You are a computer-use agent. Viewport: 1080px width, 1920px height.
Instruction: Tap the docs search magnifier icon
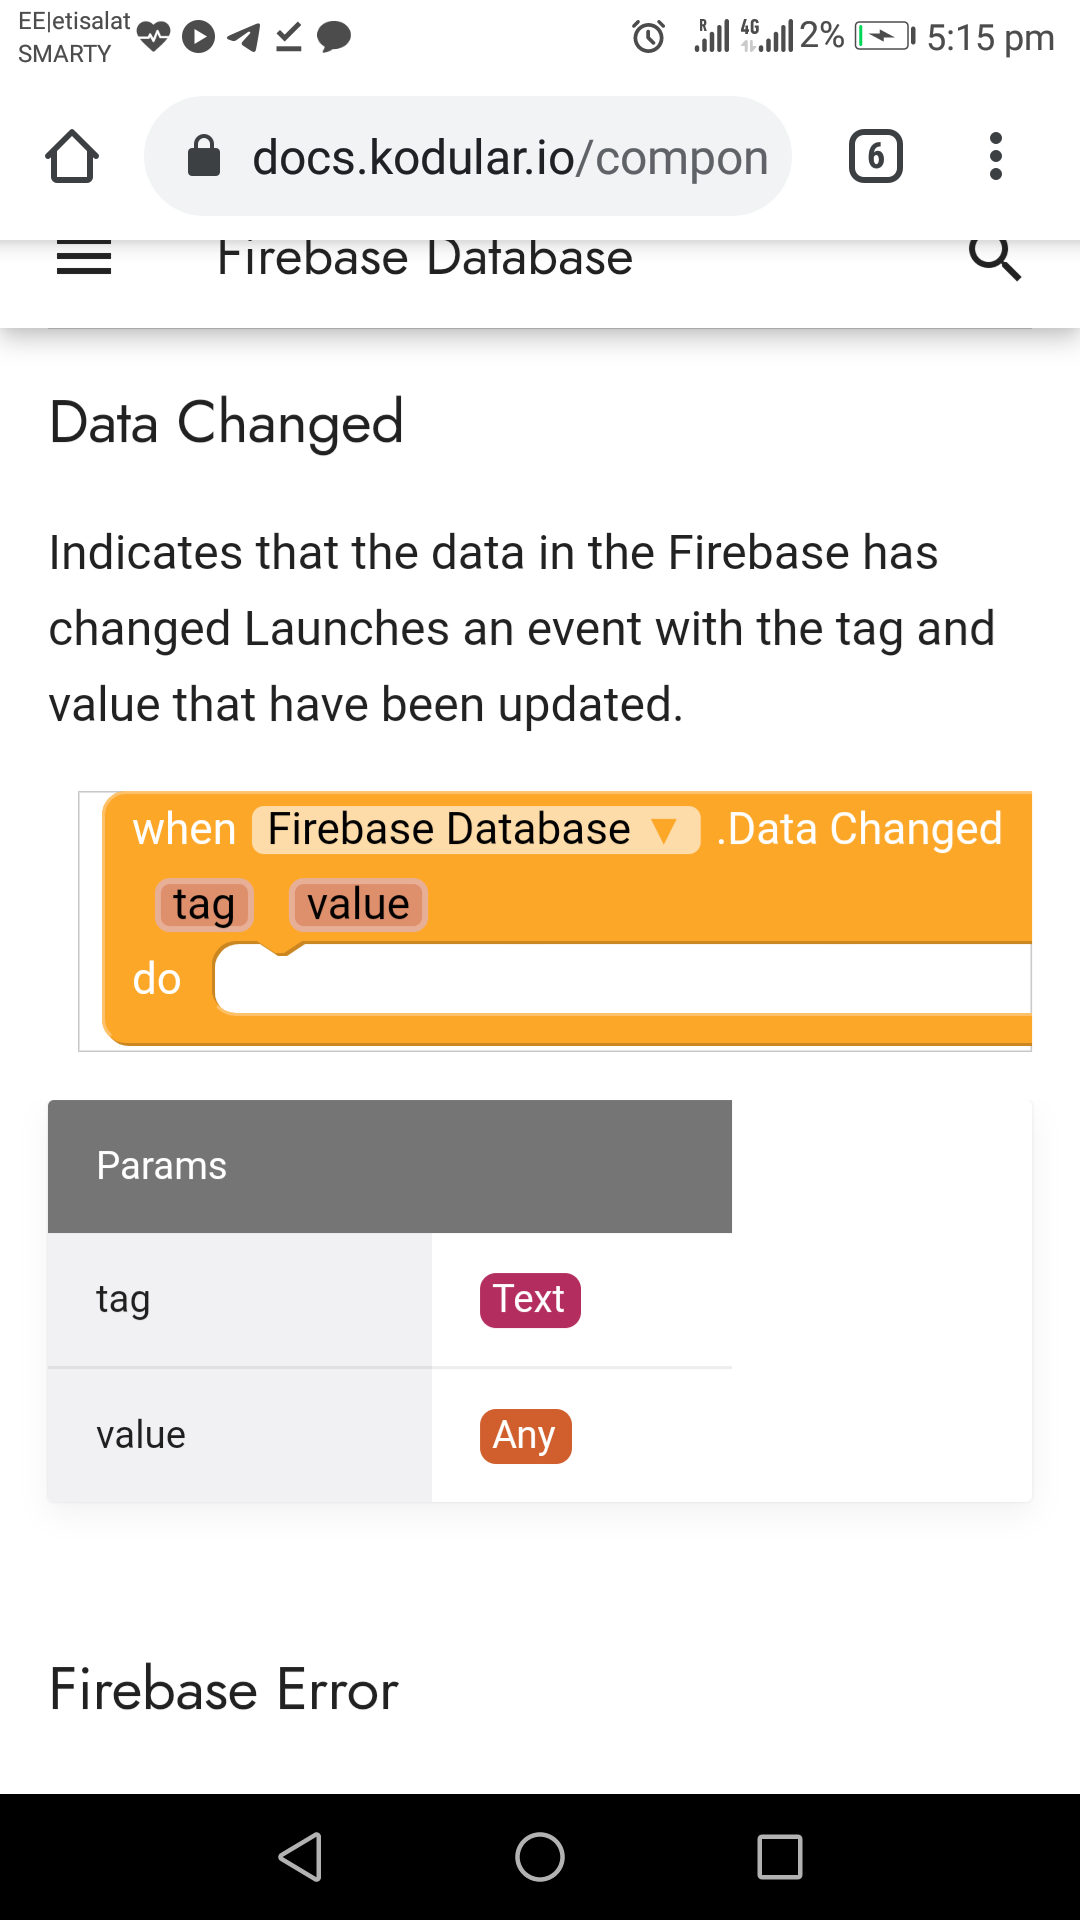[995, 258]
